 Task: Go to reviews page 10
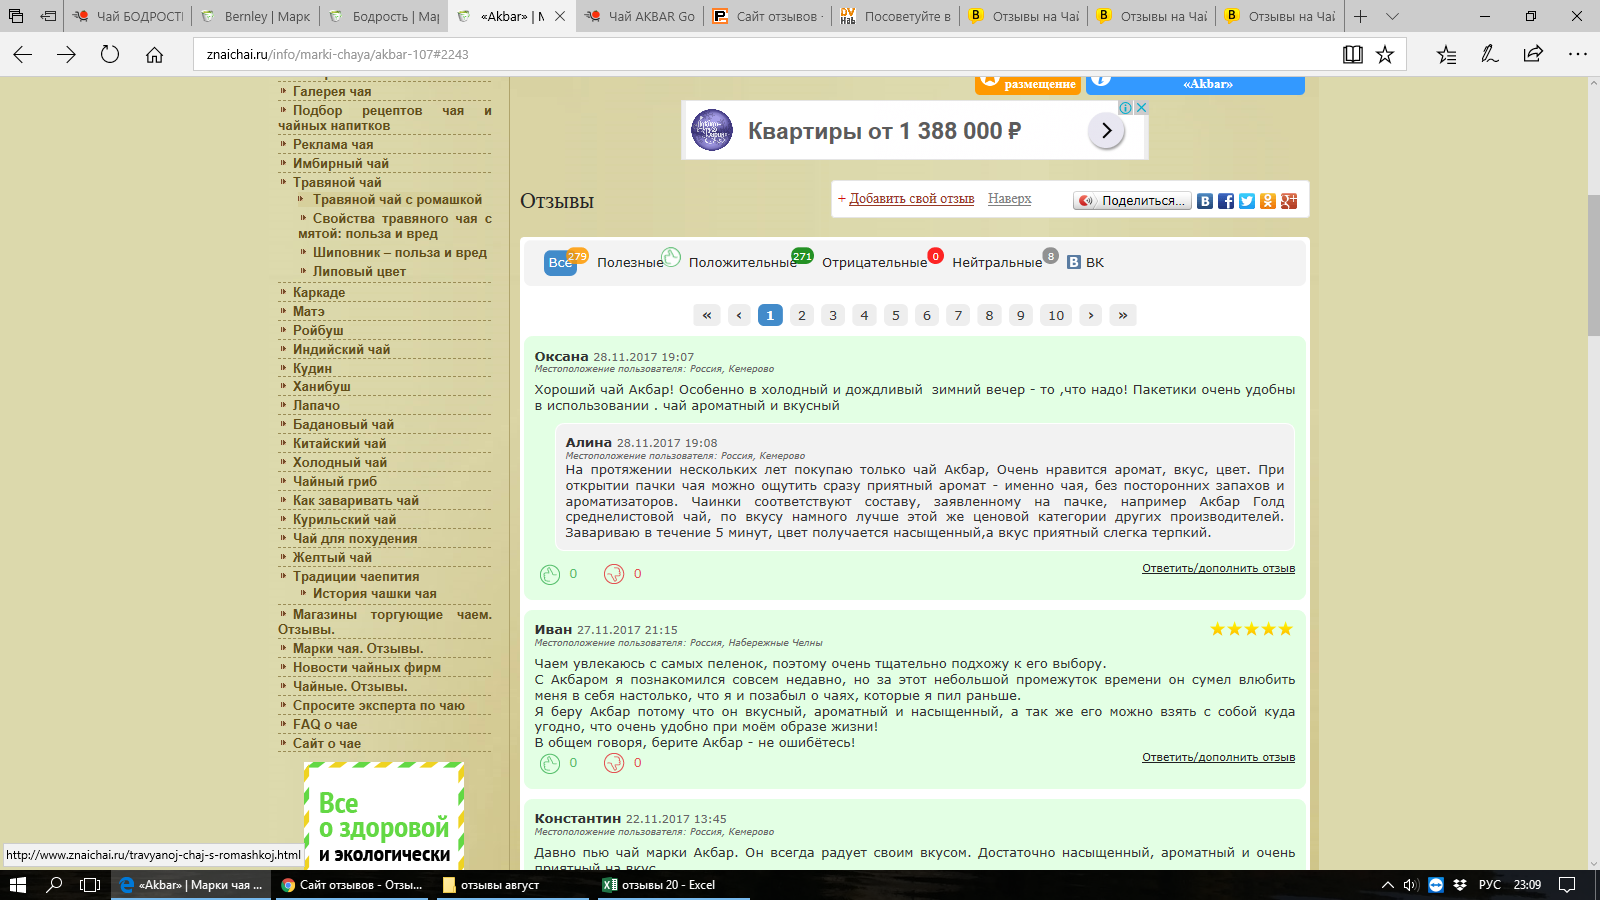[x=1056, y=315]
